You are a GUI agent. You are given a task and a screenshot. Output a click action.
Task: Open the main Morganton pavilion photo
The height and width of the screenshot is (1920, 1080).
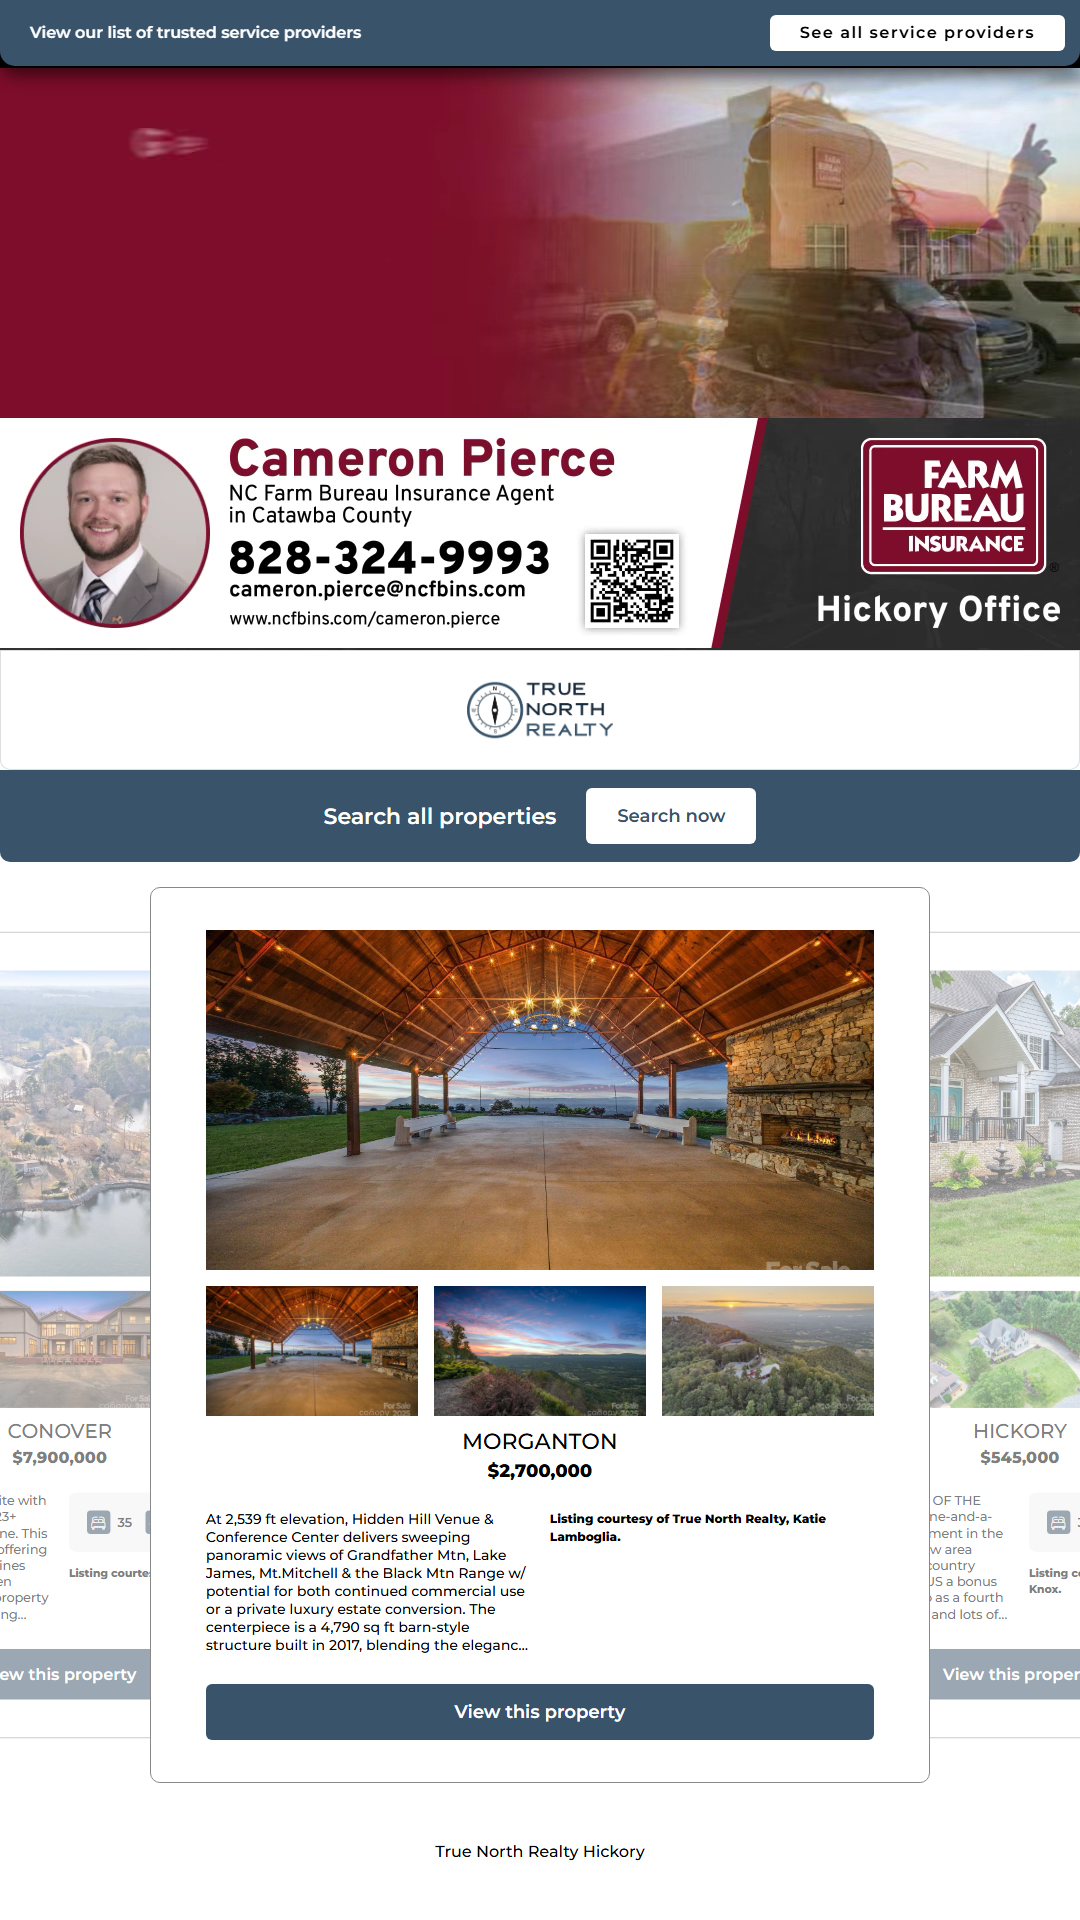tap(540, 1100)
